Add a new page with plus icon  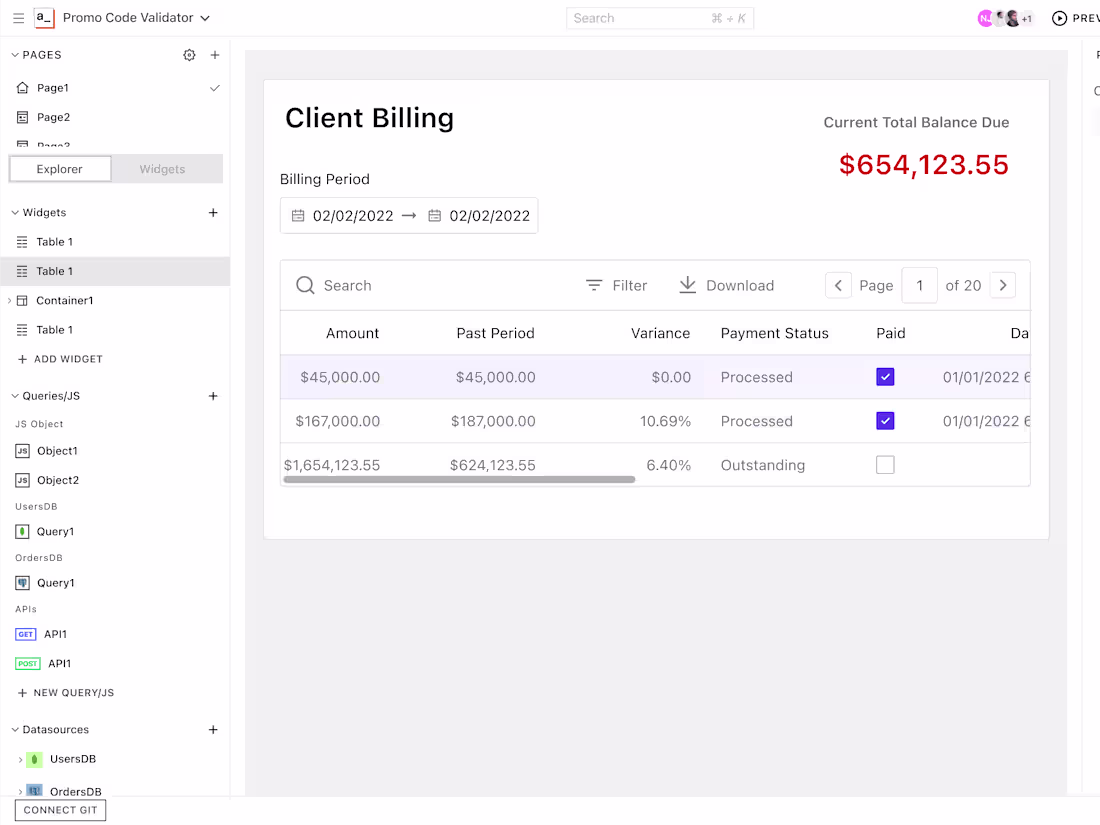pos(215,55)
